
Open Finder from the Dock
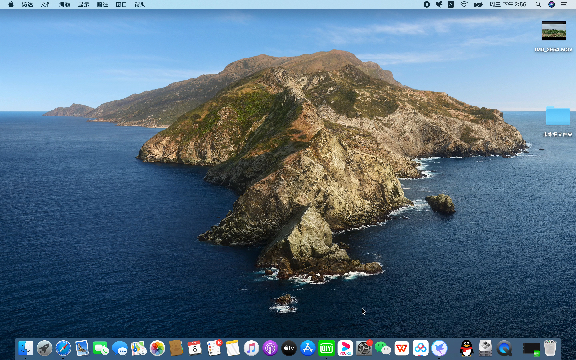(25, 348)
